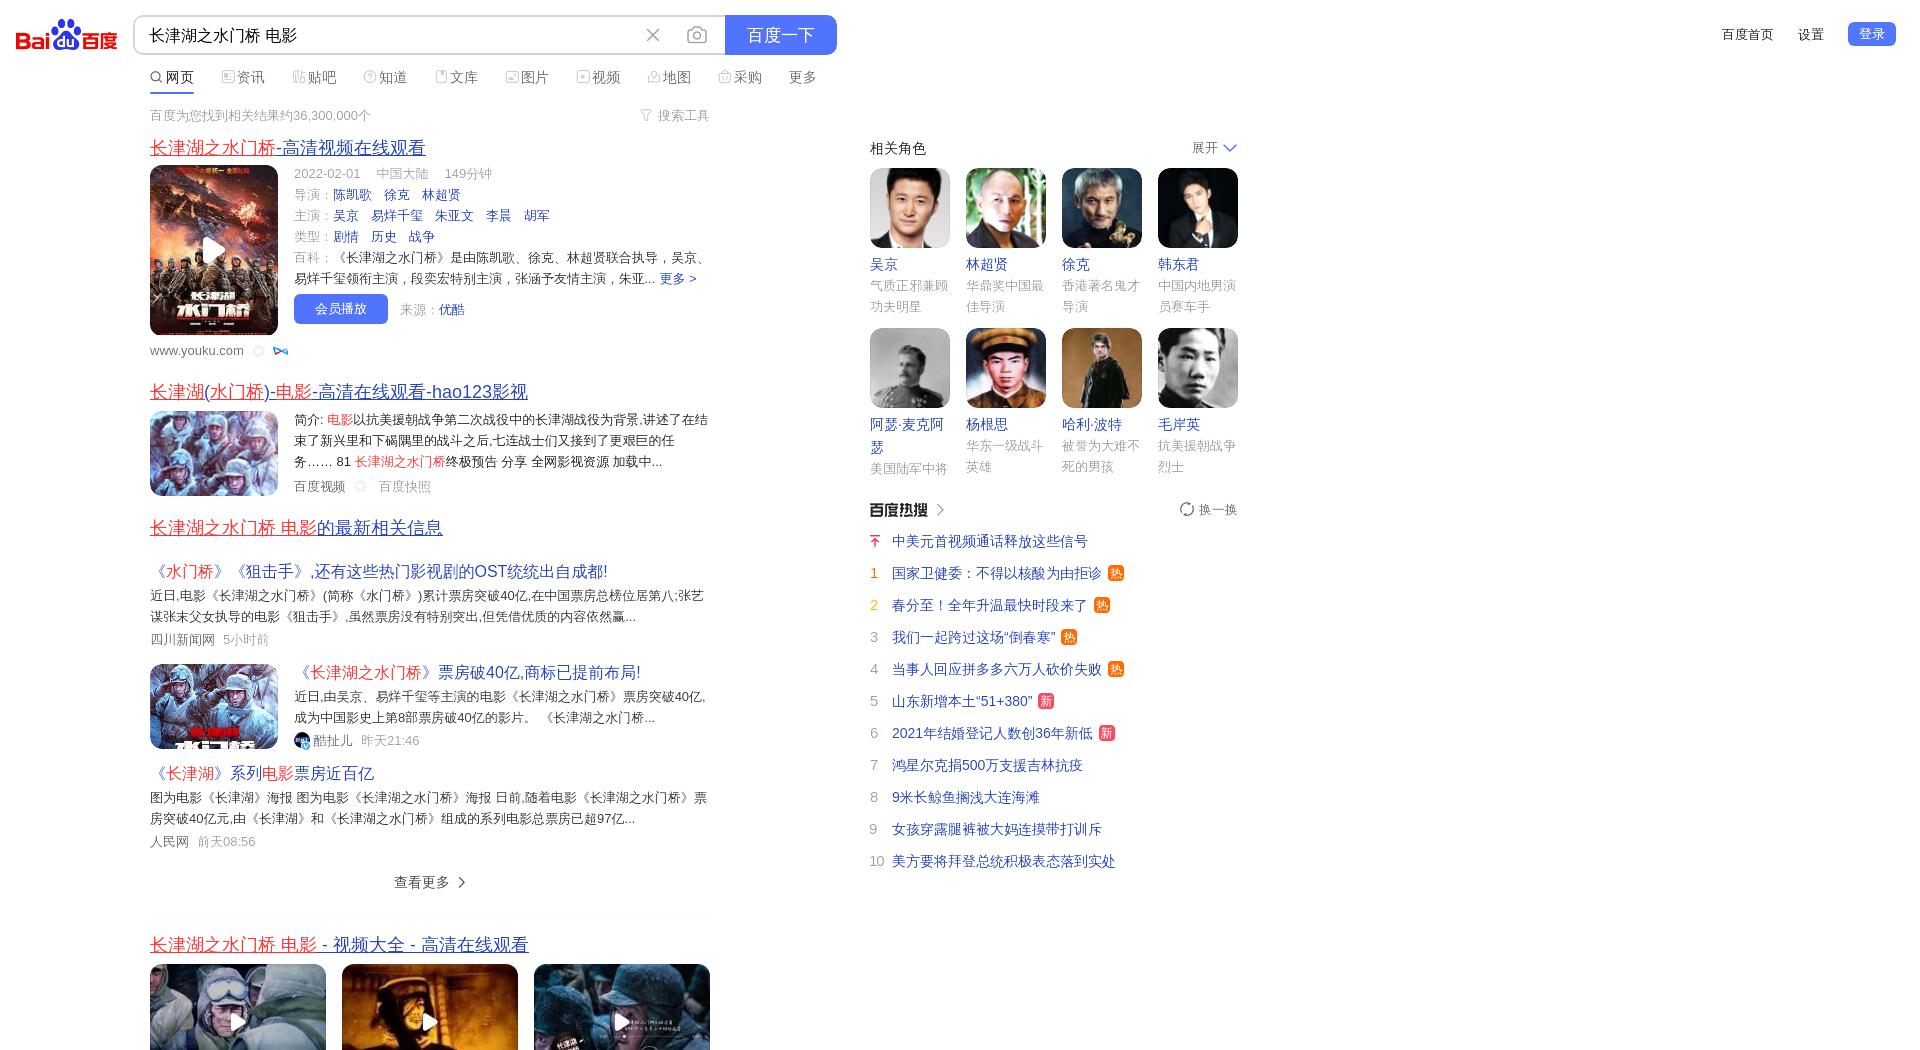This screenshot has width=1920, height=1050.
Task: Open source link 优酷
Action: pos(451,310)
